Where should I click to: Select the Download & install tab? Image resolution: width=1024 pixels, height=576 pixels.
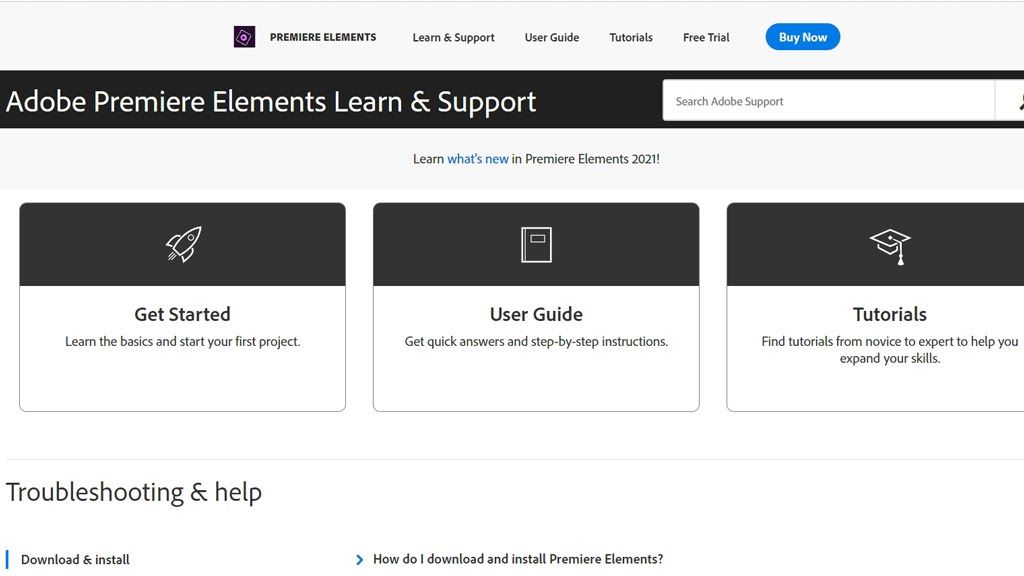[x=75, y=560]
